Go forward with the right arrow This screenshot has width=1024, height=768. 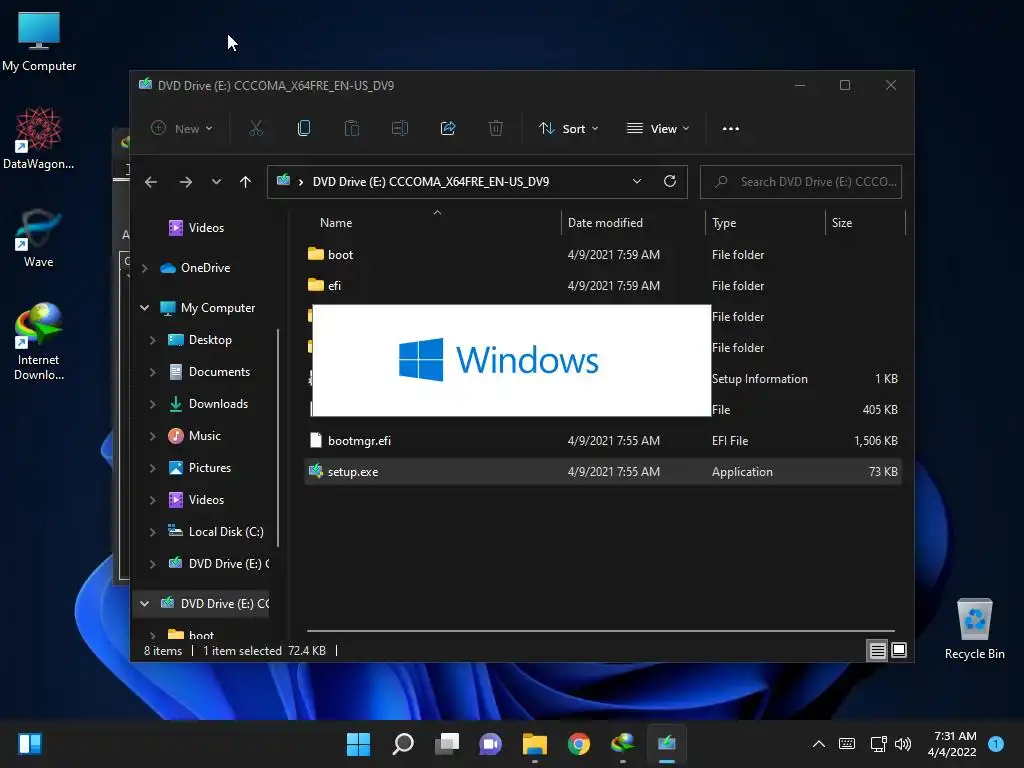point(186,182)
